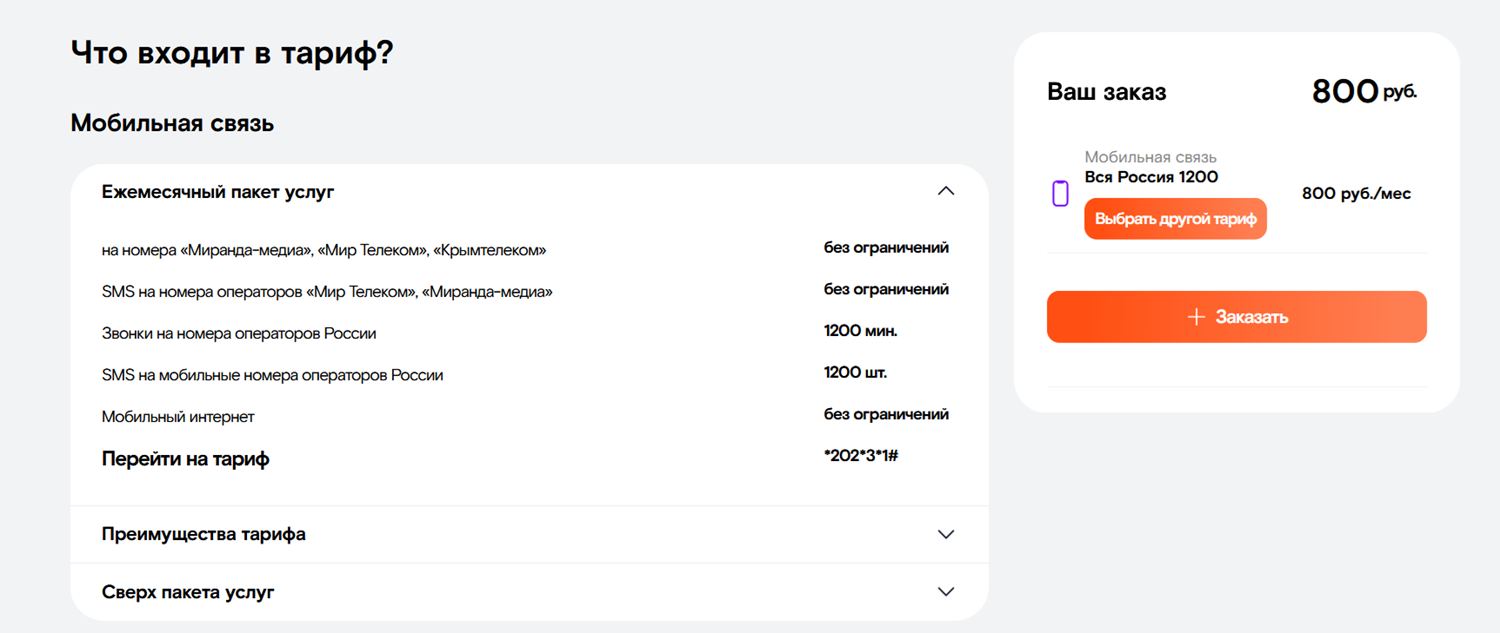
Task: Click the plus icon on Заказать button
Action: click(1195, 317)
